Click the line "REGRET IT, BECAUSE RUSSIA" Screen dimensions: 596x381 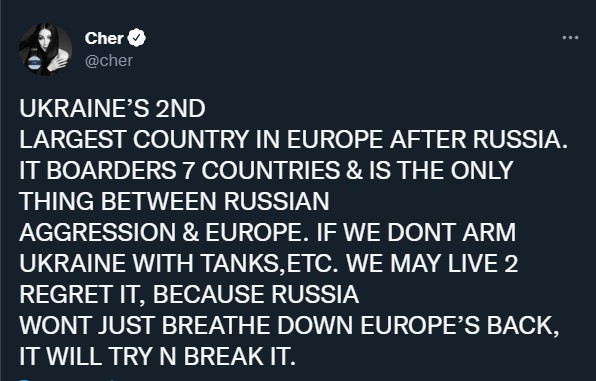pyautogui.click(x=189, y=294)
